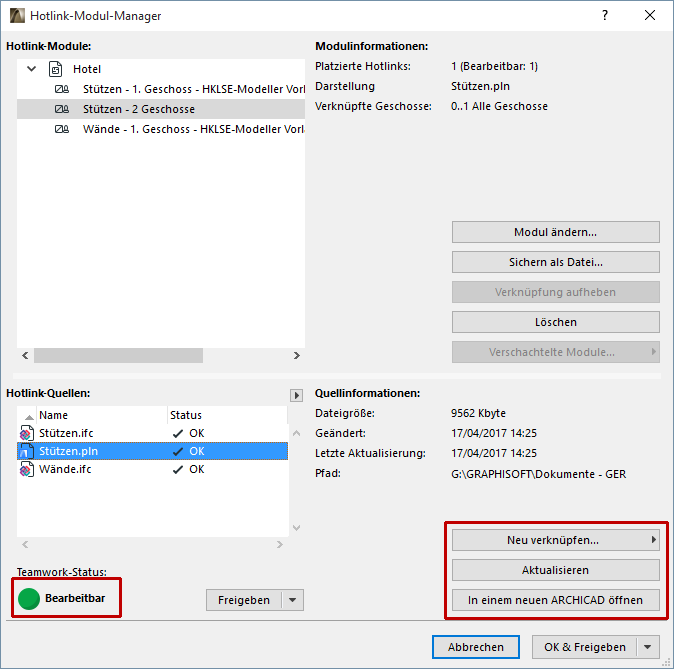Select Stützen - 2 Geschosse module
674x669 pixels.
[x=161, y=109]
